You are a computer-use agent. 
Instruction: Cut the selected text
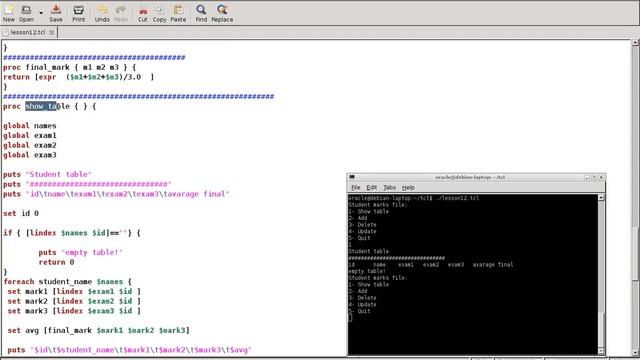(142, 13)
